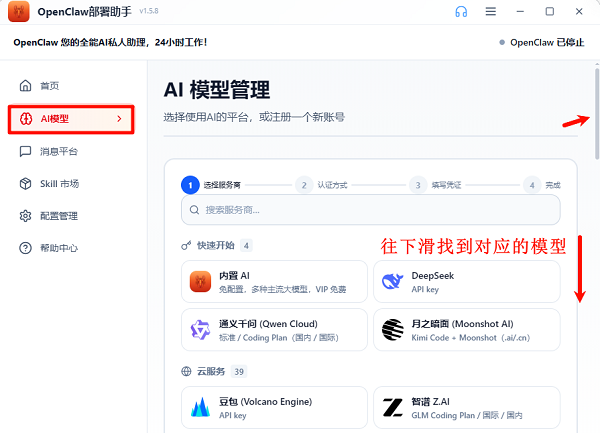Click the 帮助中心 question mark icon
600x433 pixels.
25,248
